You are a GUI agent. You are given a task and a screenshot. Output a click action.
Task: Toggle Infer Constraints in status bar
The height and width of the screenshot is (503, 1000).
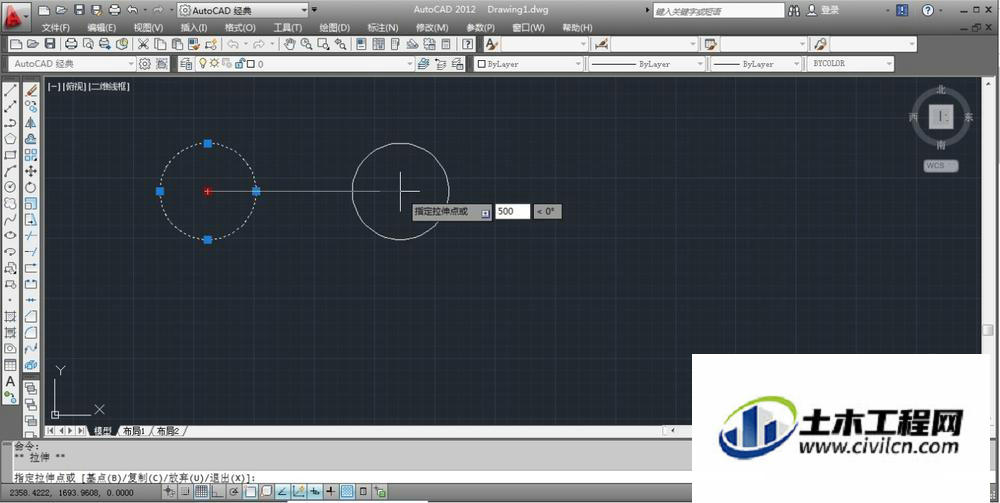(169, 492)
